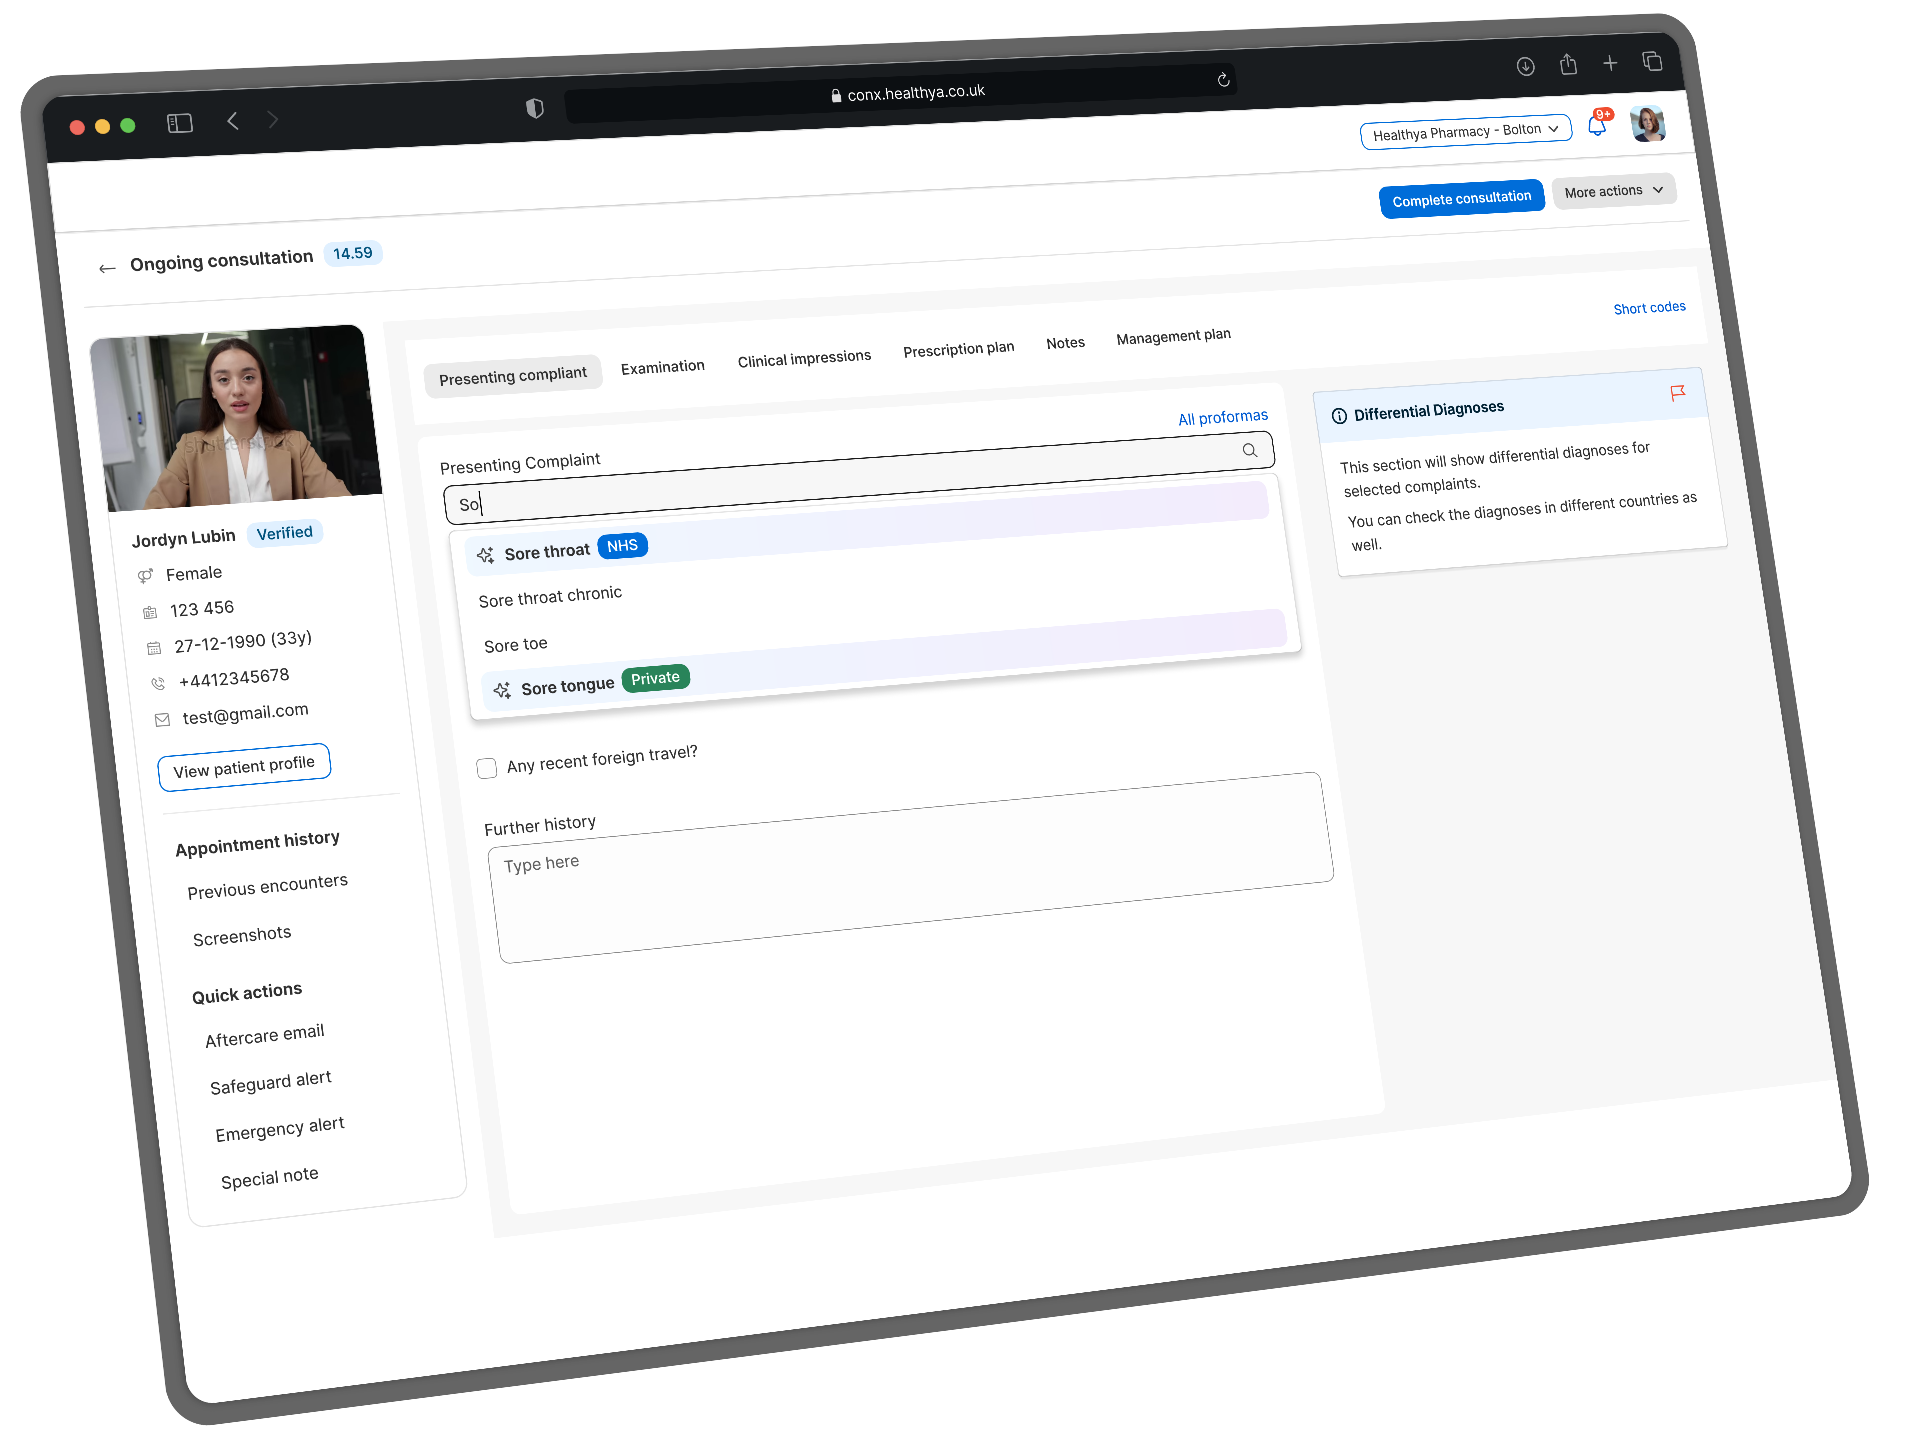The width and height of the screenshot is (1920, 1440).
Task: Click the search magnifier in Presenting Complaint
Action: pyautogui.click(x=1250, y=450)
